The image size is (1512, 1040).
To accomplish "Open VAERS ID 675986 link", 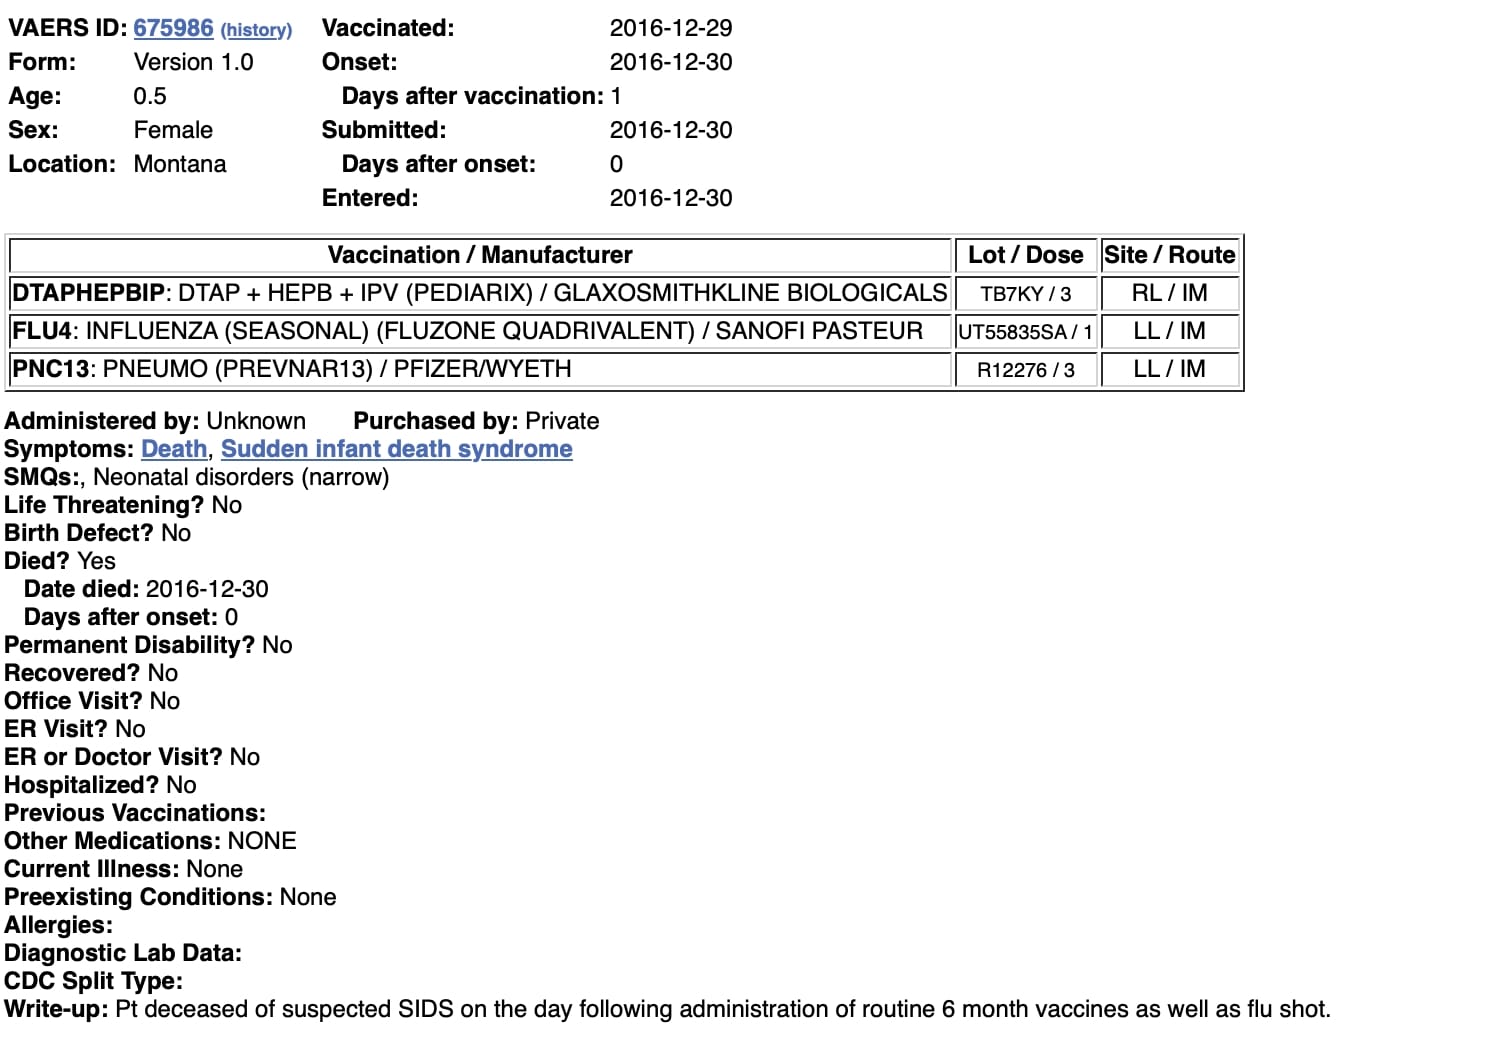I will (x=173, y=28).
